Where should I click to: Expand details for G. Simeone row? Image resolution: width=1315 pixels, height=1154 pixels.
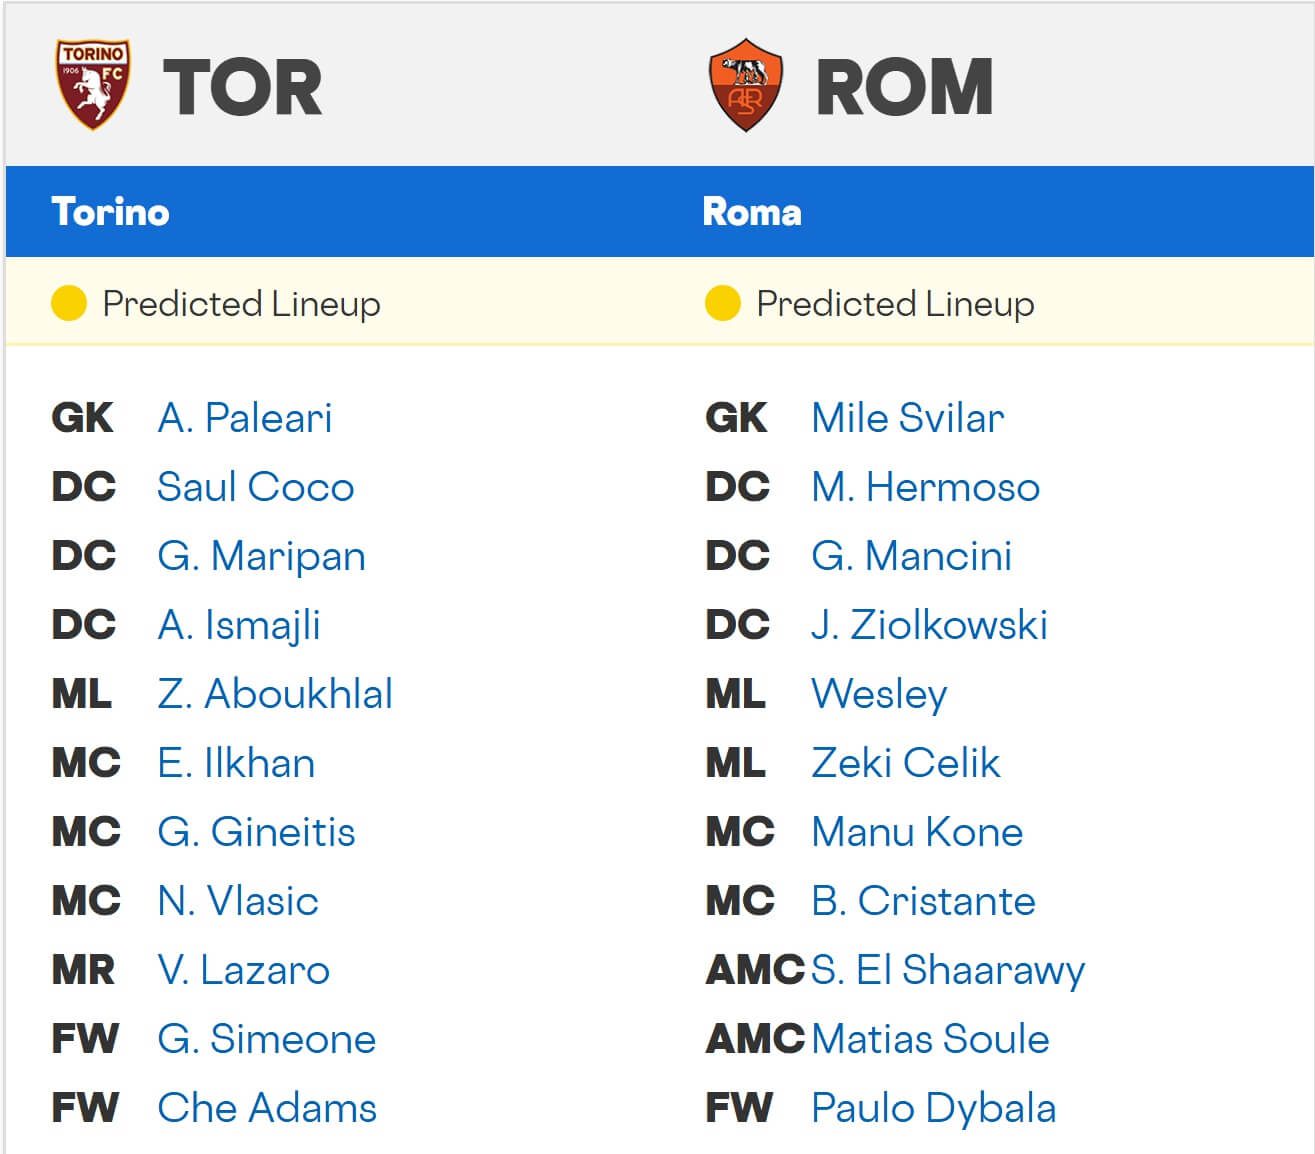[267, 1039]
